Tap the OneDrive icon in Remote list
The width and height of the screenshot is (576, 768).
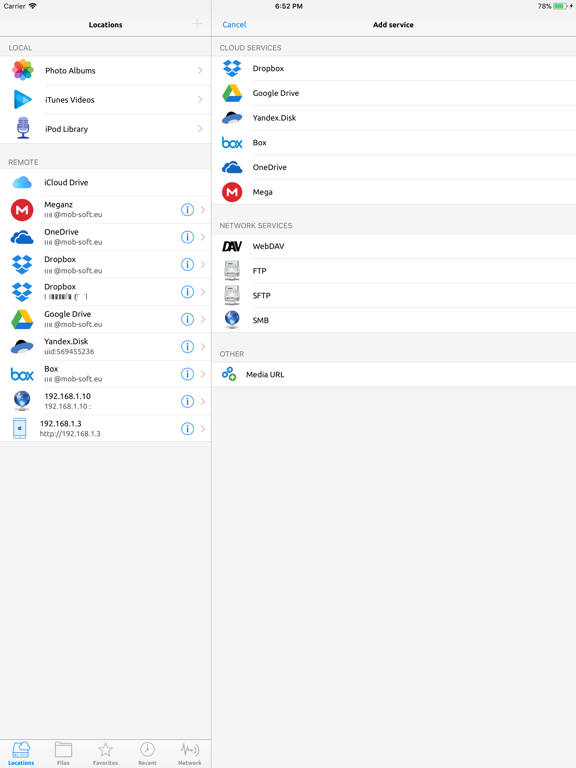(x=22, y=238)
